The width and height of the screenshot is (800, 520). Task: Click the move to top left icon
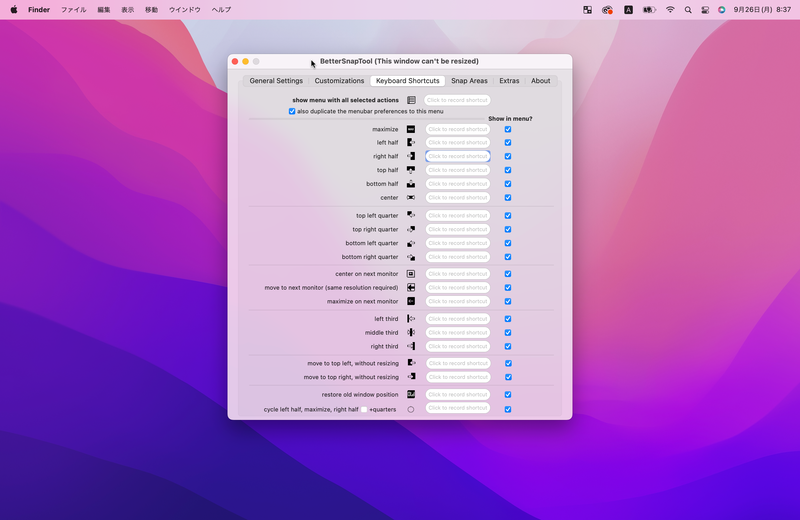click(x=411, y=363)
